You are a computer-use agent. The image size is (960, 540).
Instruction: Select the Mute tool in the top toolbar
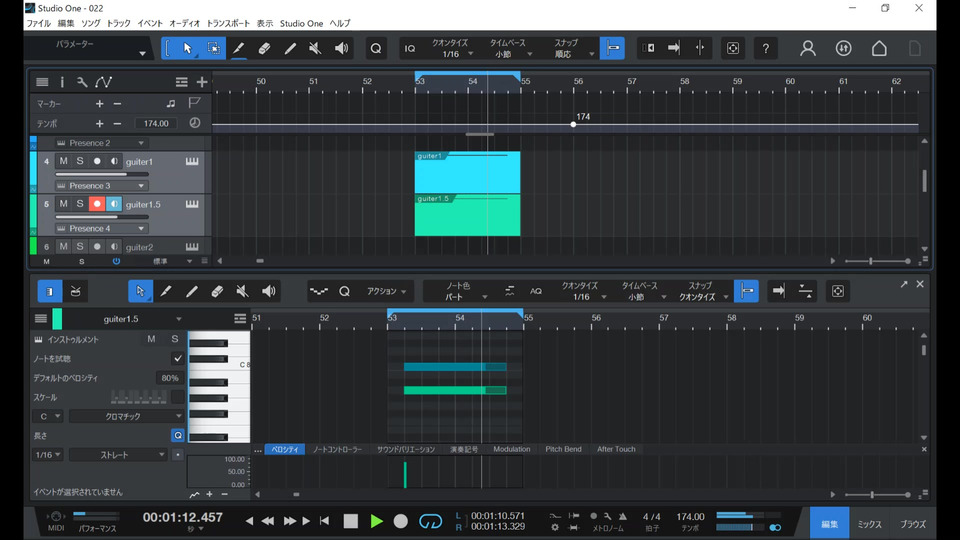click(315, 48)
